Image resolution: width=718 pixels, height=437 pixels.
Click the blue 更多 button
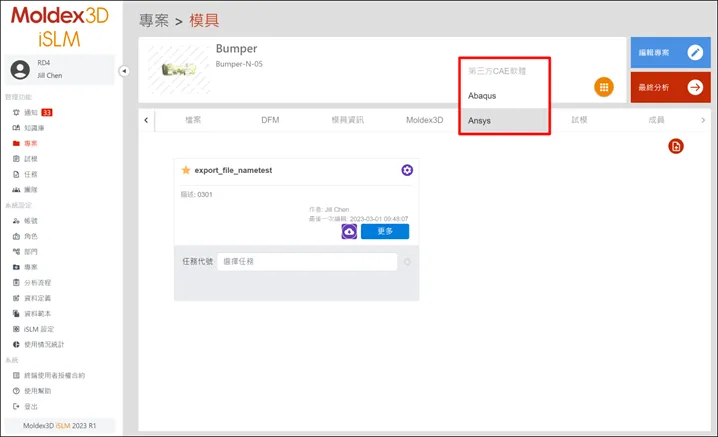pos(385,231)
